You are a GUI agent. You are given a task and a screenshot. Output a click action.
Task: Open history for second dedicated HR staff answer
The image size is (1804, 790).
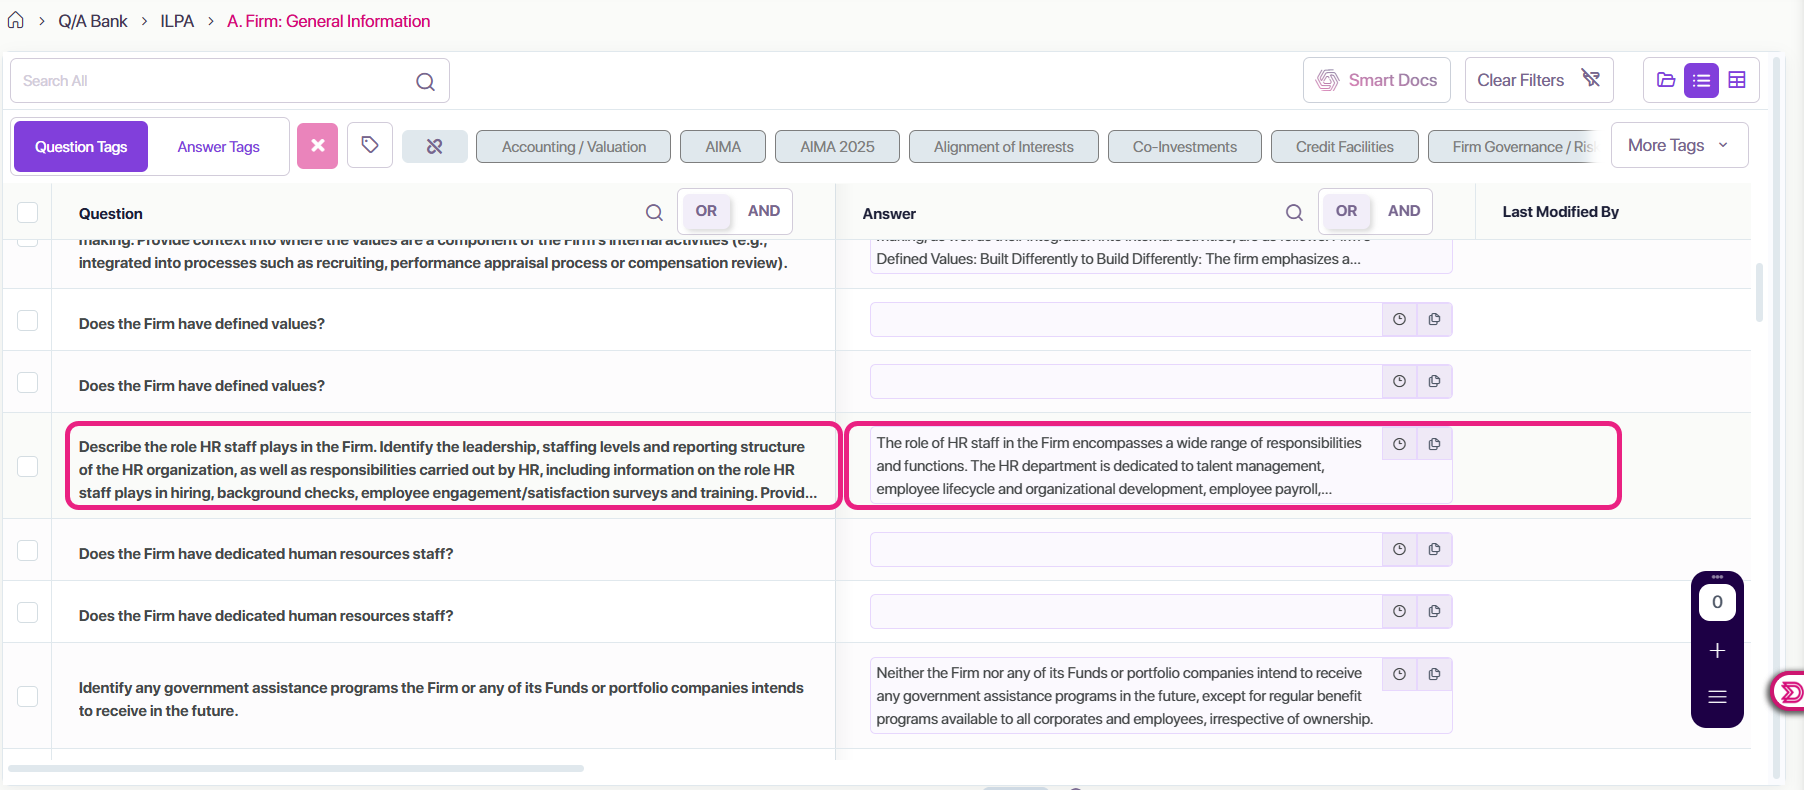(x=1399, y=611)
